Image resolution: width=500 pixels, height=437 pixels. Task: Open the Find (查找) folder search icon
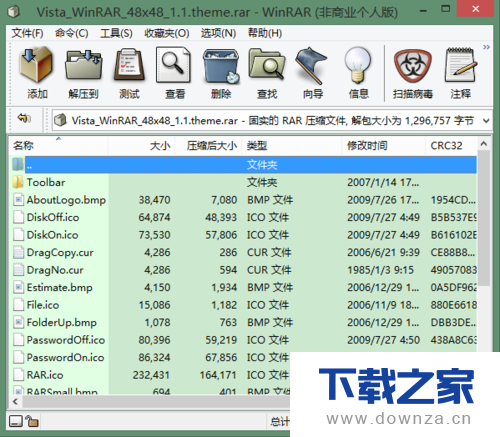[x=267, y=64]
